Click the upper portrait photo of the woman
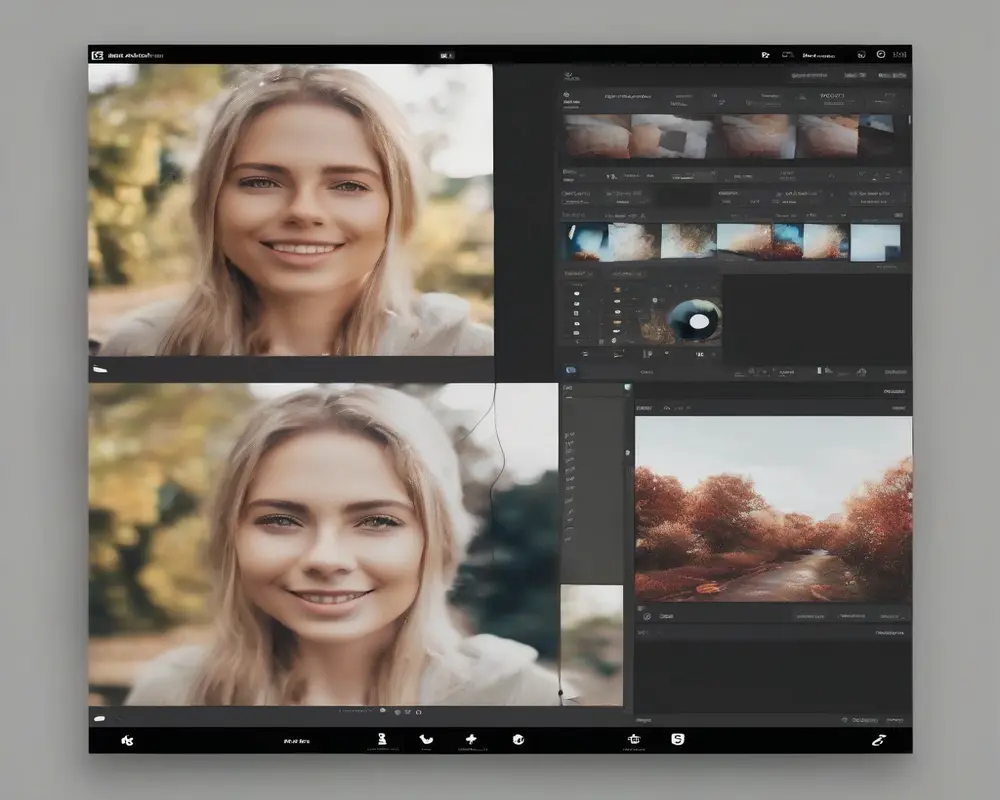Viewport: 1000px width, 800px height. click(290, 210)
